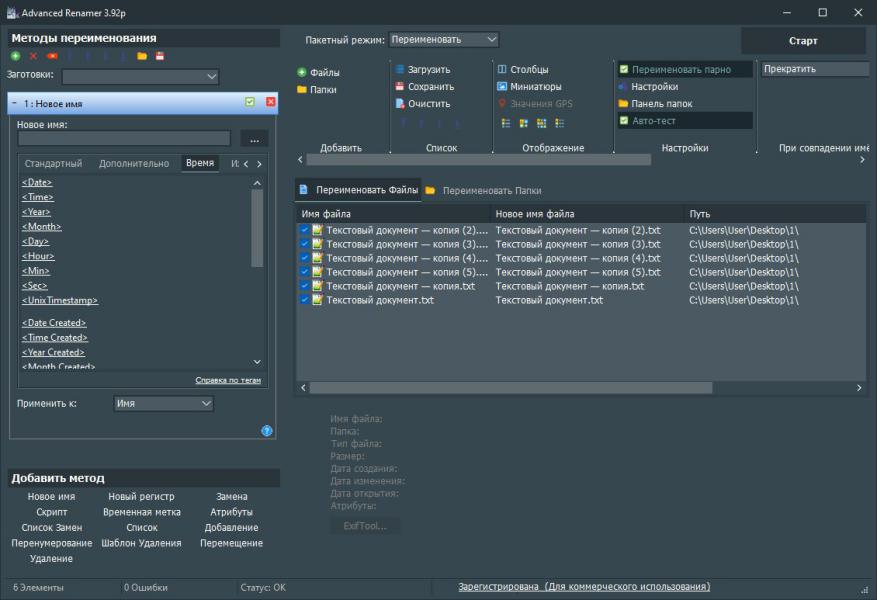Click the ribbon horizontal scrollbar

coord(478,160)
